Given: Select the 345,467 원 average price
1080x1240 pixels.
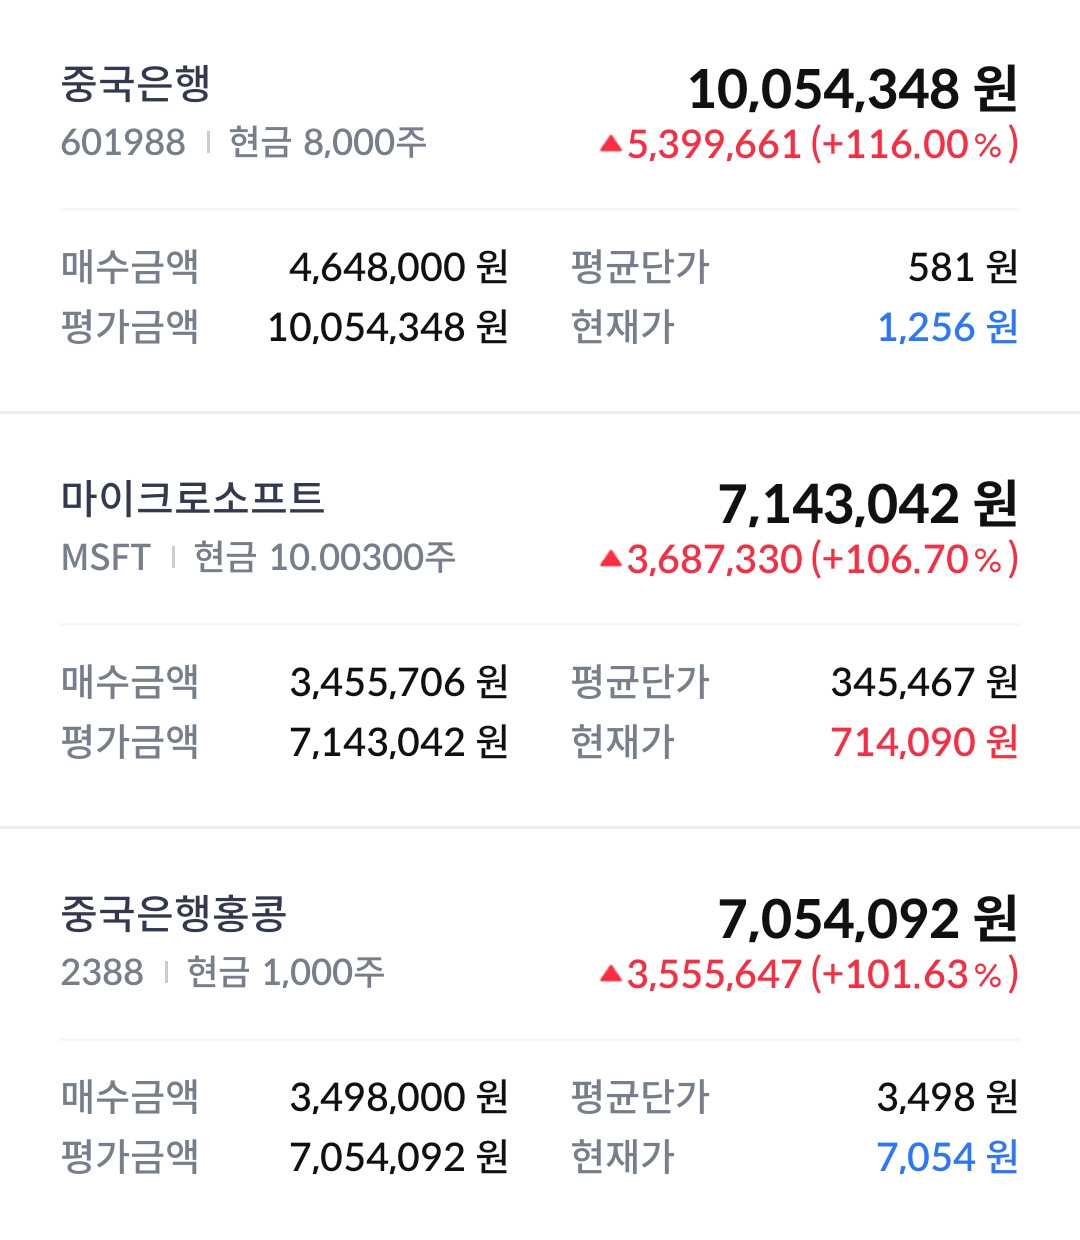Looking at the screenshot, I should [924, 682].
